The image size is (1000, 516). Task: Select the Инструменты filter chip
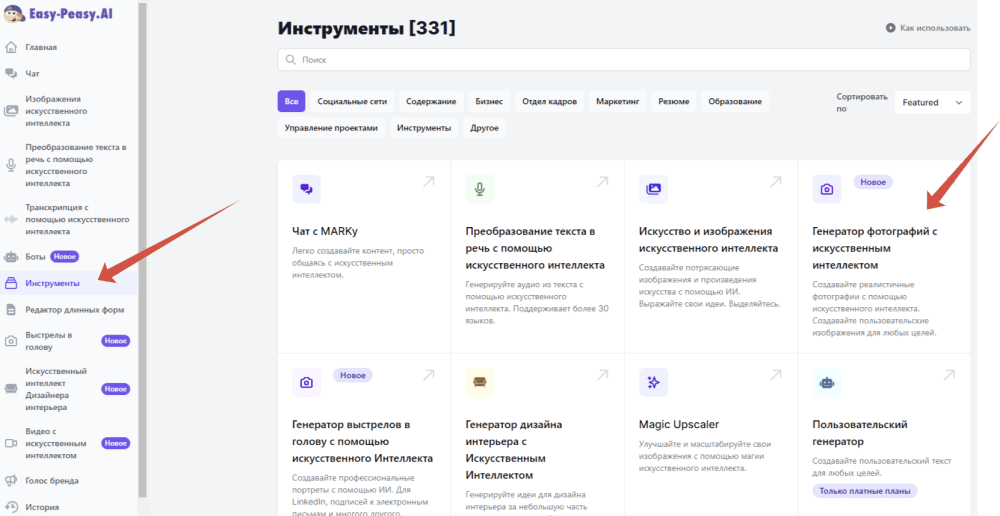[x=423, y=128]
